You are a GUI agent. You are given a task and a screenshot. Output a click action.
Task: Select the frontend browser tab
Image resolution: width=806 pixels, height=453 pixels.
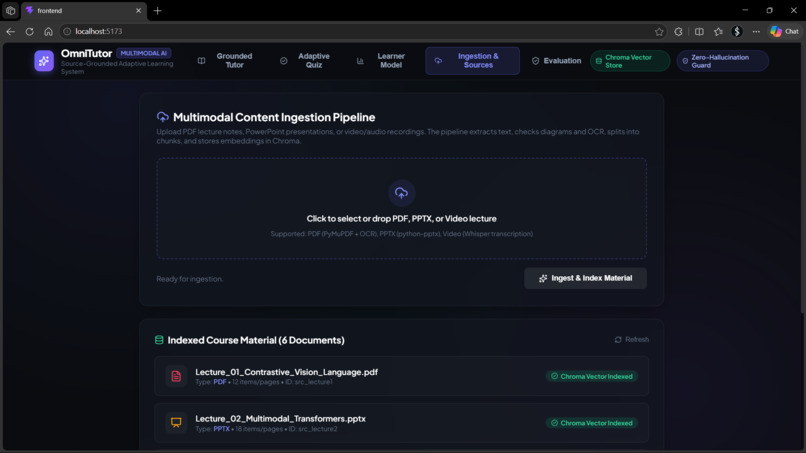84,10
